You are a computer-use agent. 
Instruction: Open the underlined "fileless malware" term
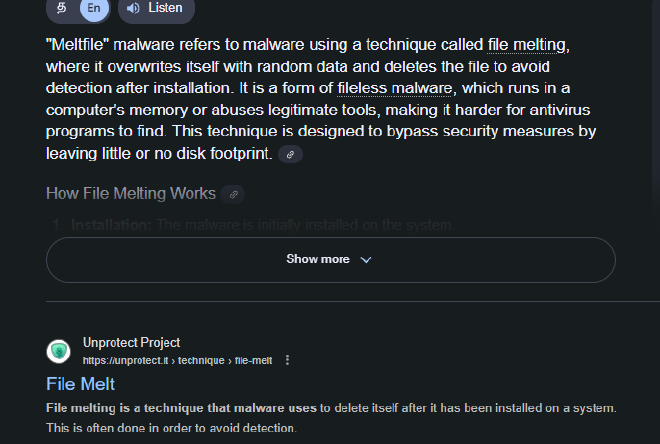[x=393, y=89]
